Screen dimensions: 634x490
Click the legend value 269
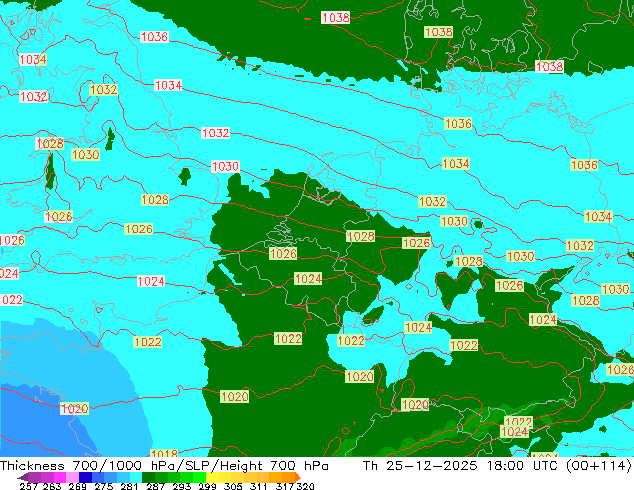pyautogui.click(x=77, y=486)
